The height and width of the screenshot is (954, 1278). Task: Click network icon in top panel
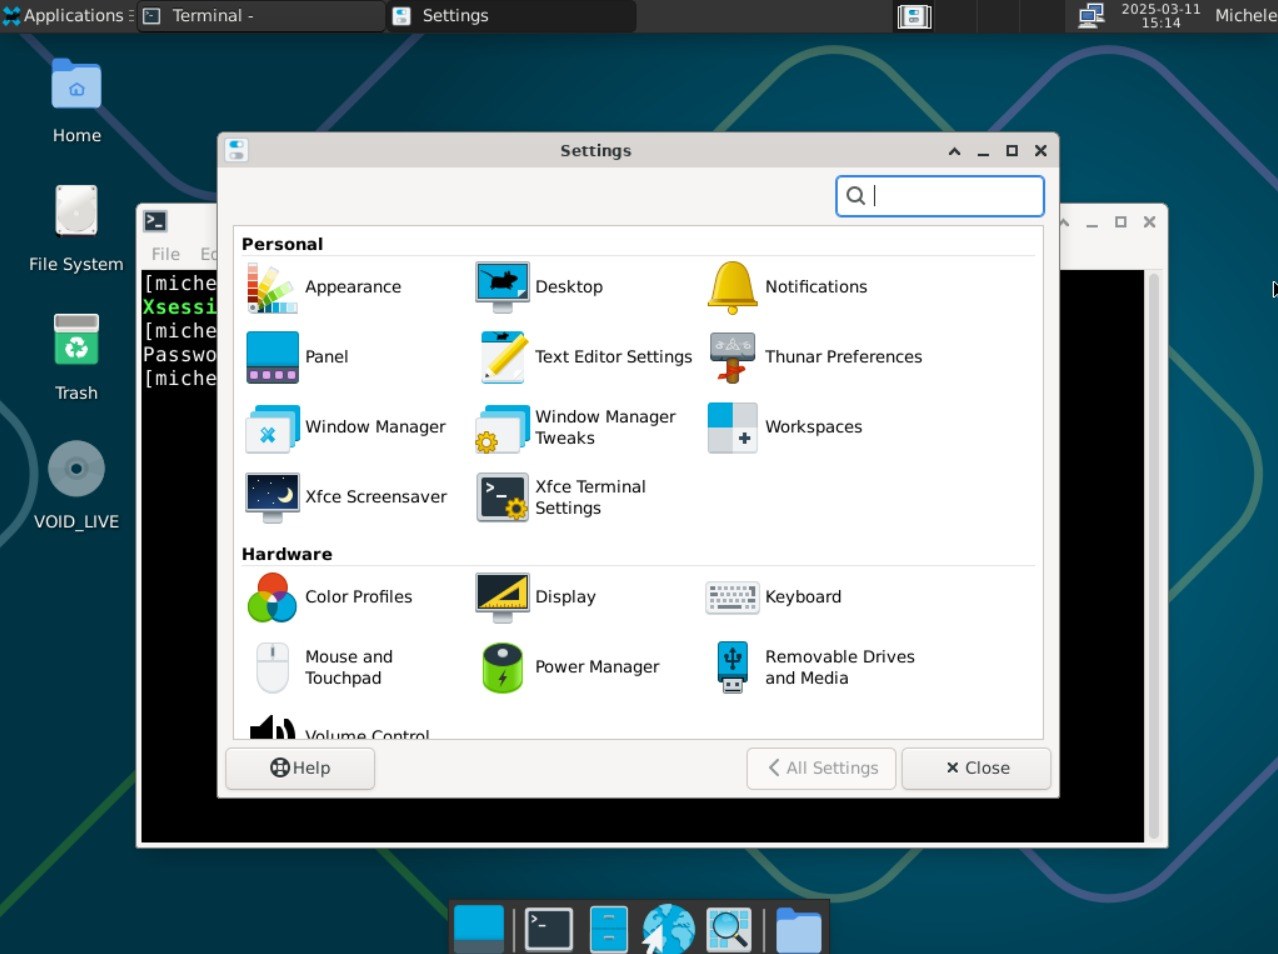coord(1091,16)
